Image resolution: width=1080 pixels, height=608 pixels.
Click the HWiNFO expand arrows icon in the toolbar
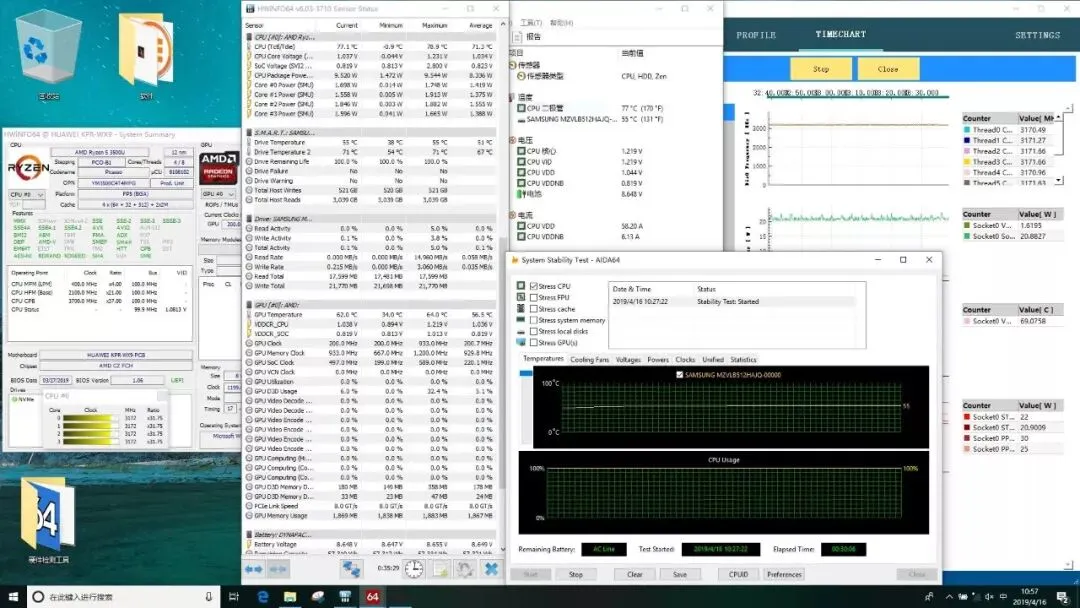(253, 569)
